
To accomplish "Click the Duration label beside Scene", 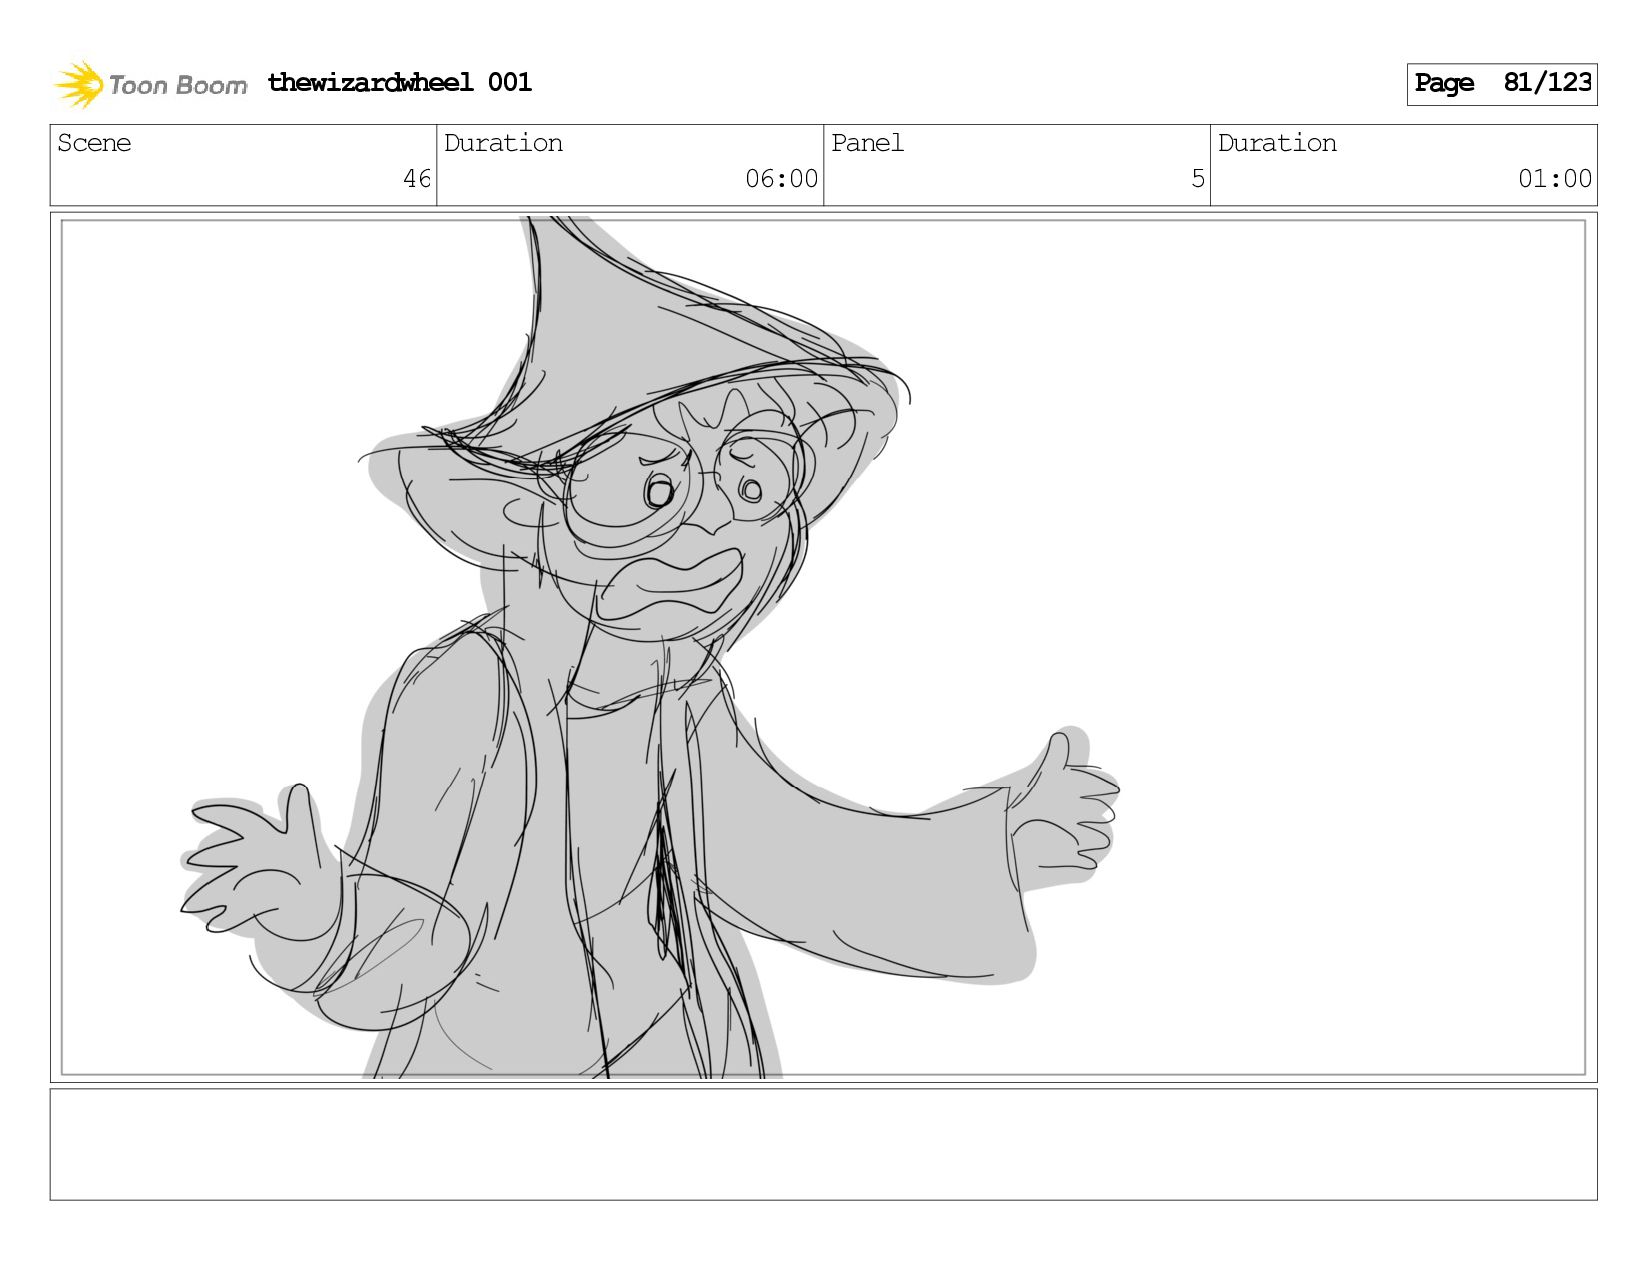I will pyautogui.click(x=503, y=143).
